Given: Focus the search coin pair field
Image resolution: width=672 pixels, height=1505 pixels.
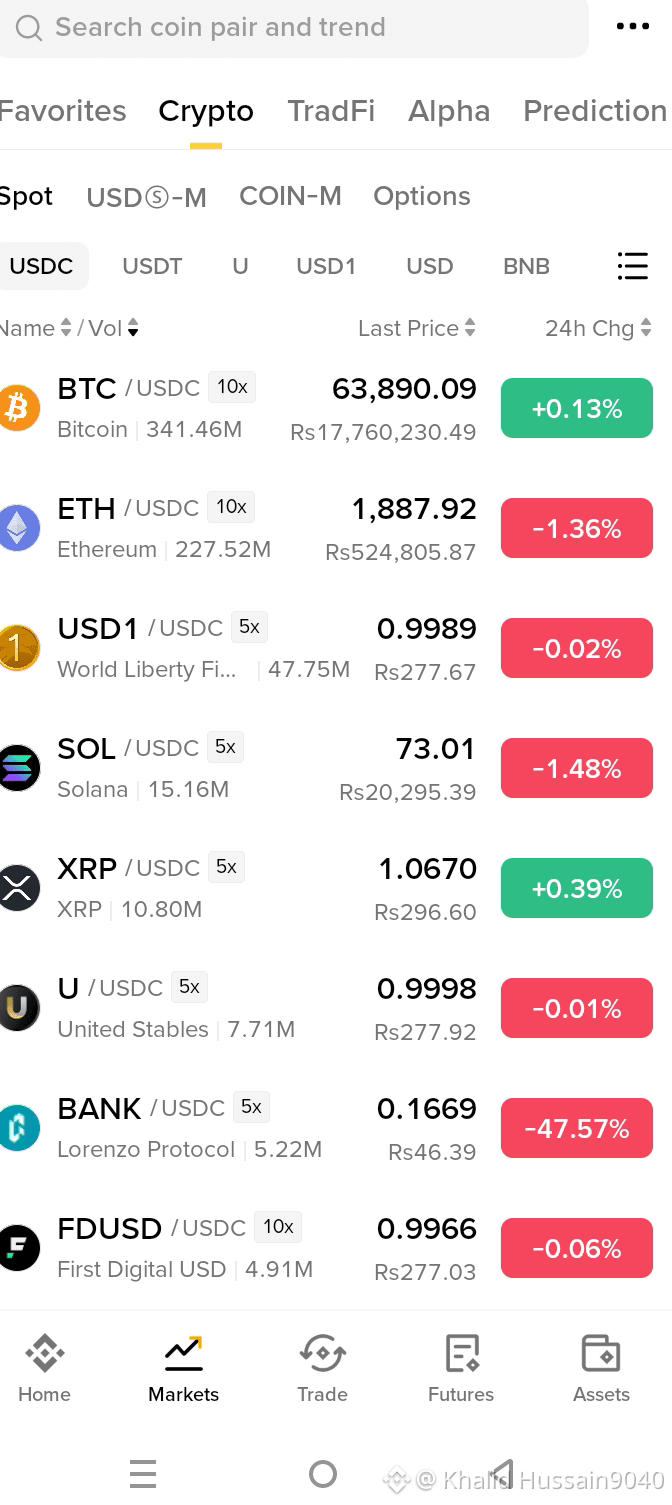Looking at the screenshot, I should point(294,27).
